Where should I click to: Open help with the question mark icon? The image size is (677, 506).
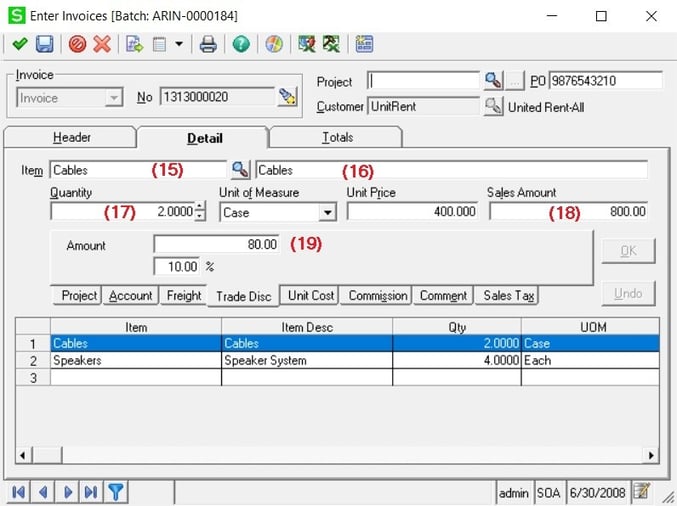[240, 44]
